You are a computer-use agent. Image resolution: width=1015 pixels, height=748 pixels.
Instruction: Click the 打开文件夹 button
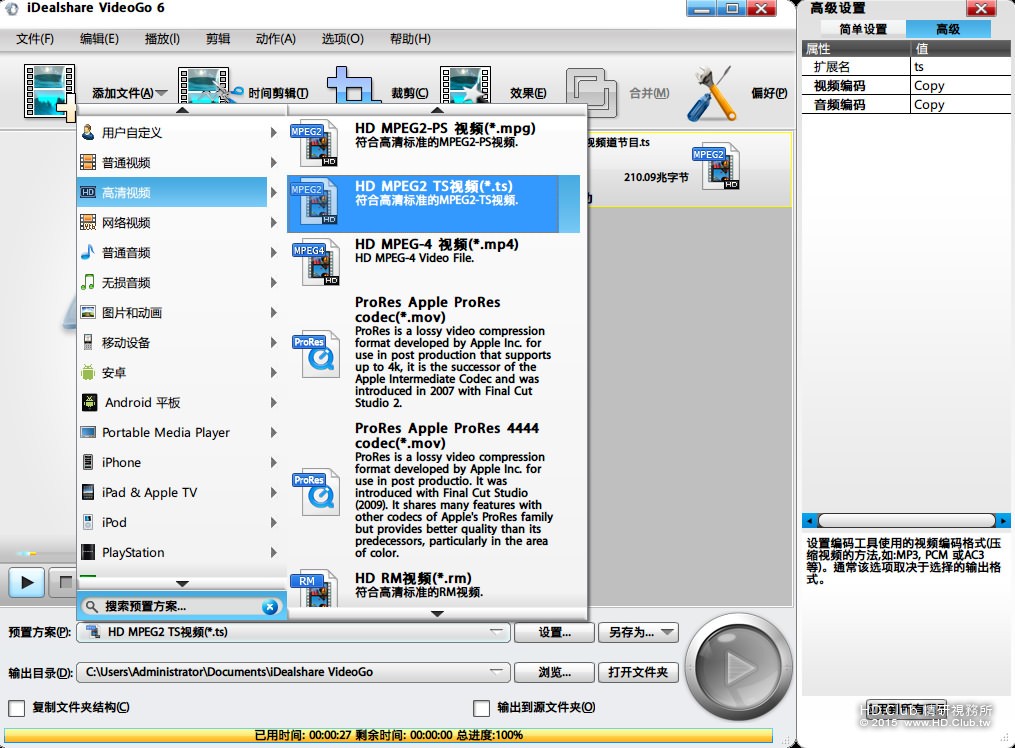pos(638,672)
